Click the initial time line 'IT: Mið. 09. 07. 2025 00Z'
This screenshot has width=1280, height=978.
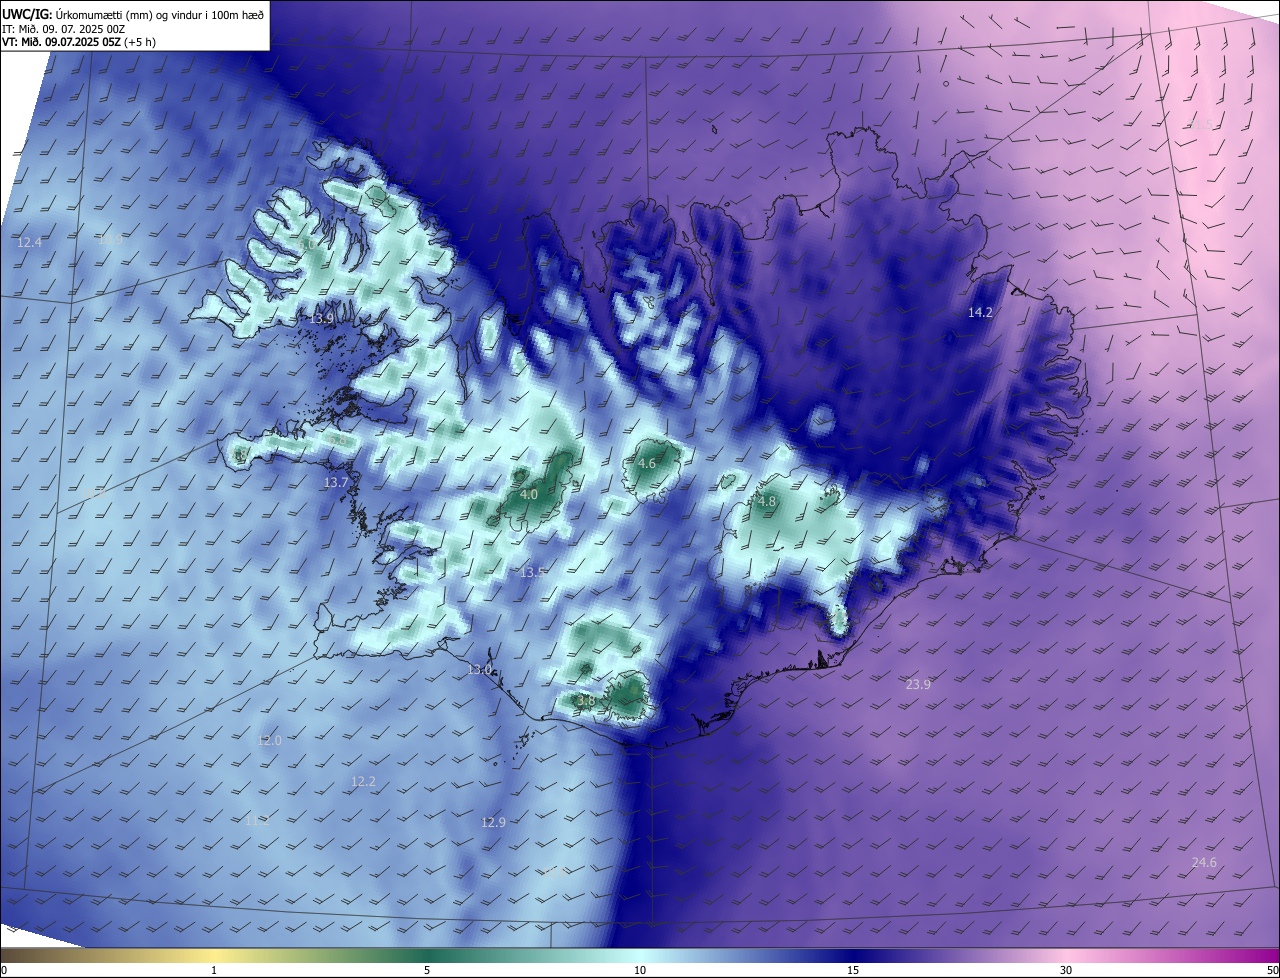63,29
